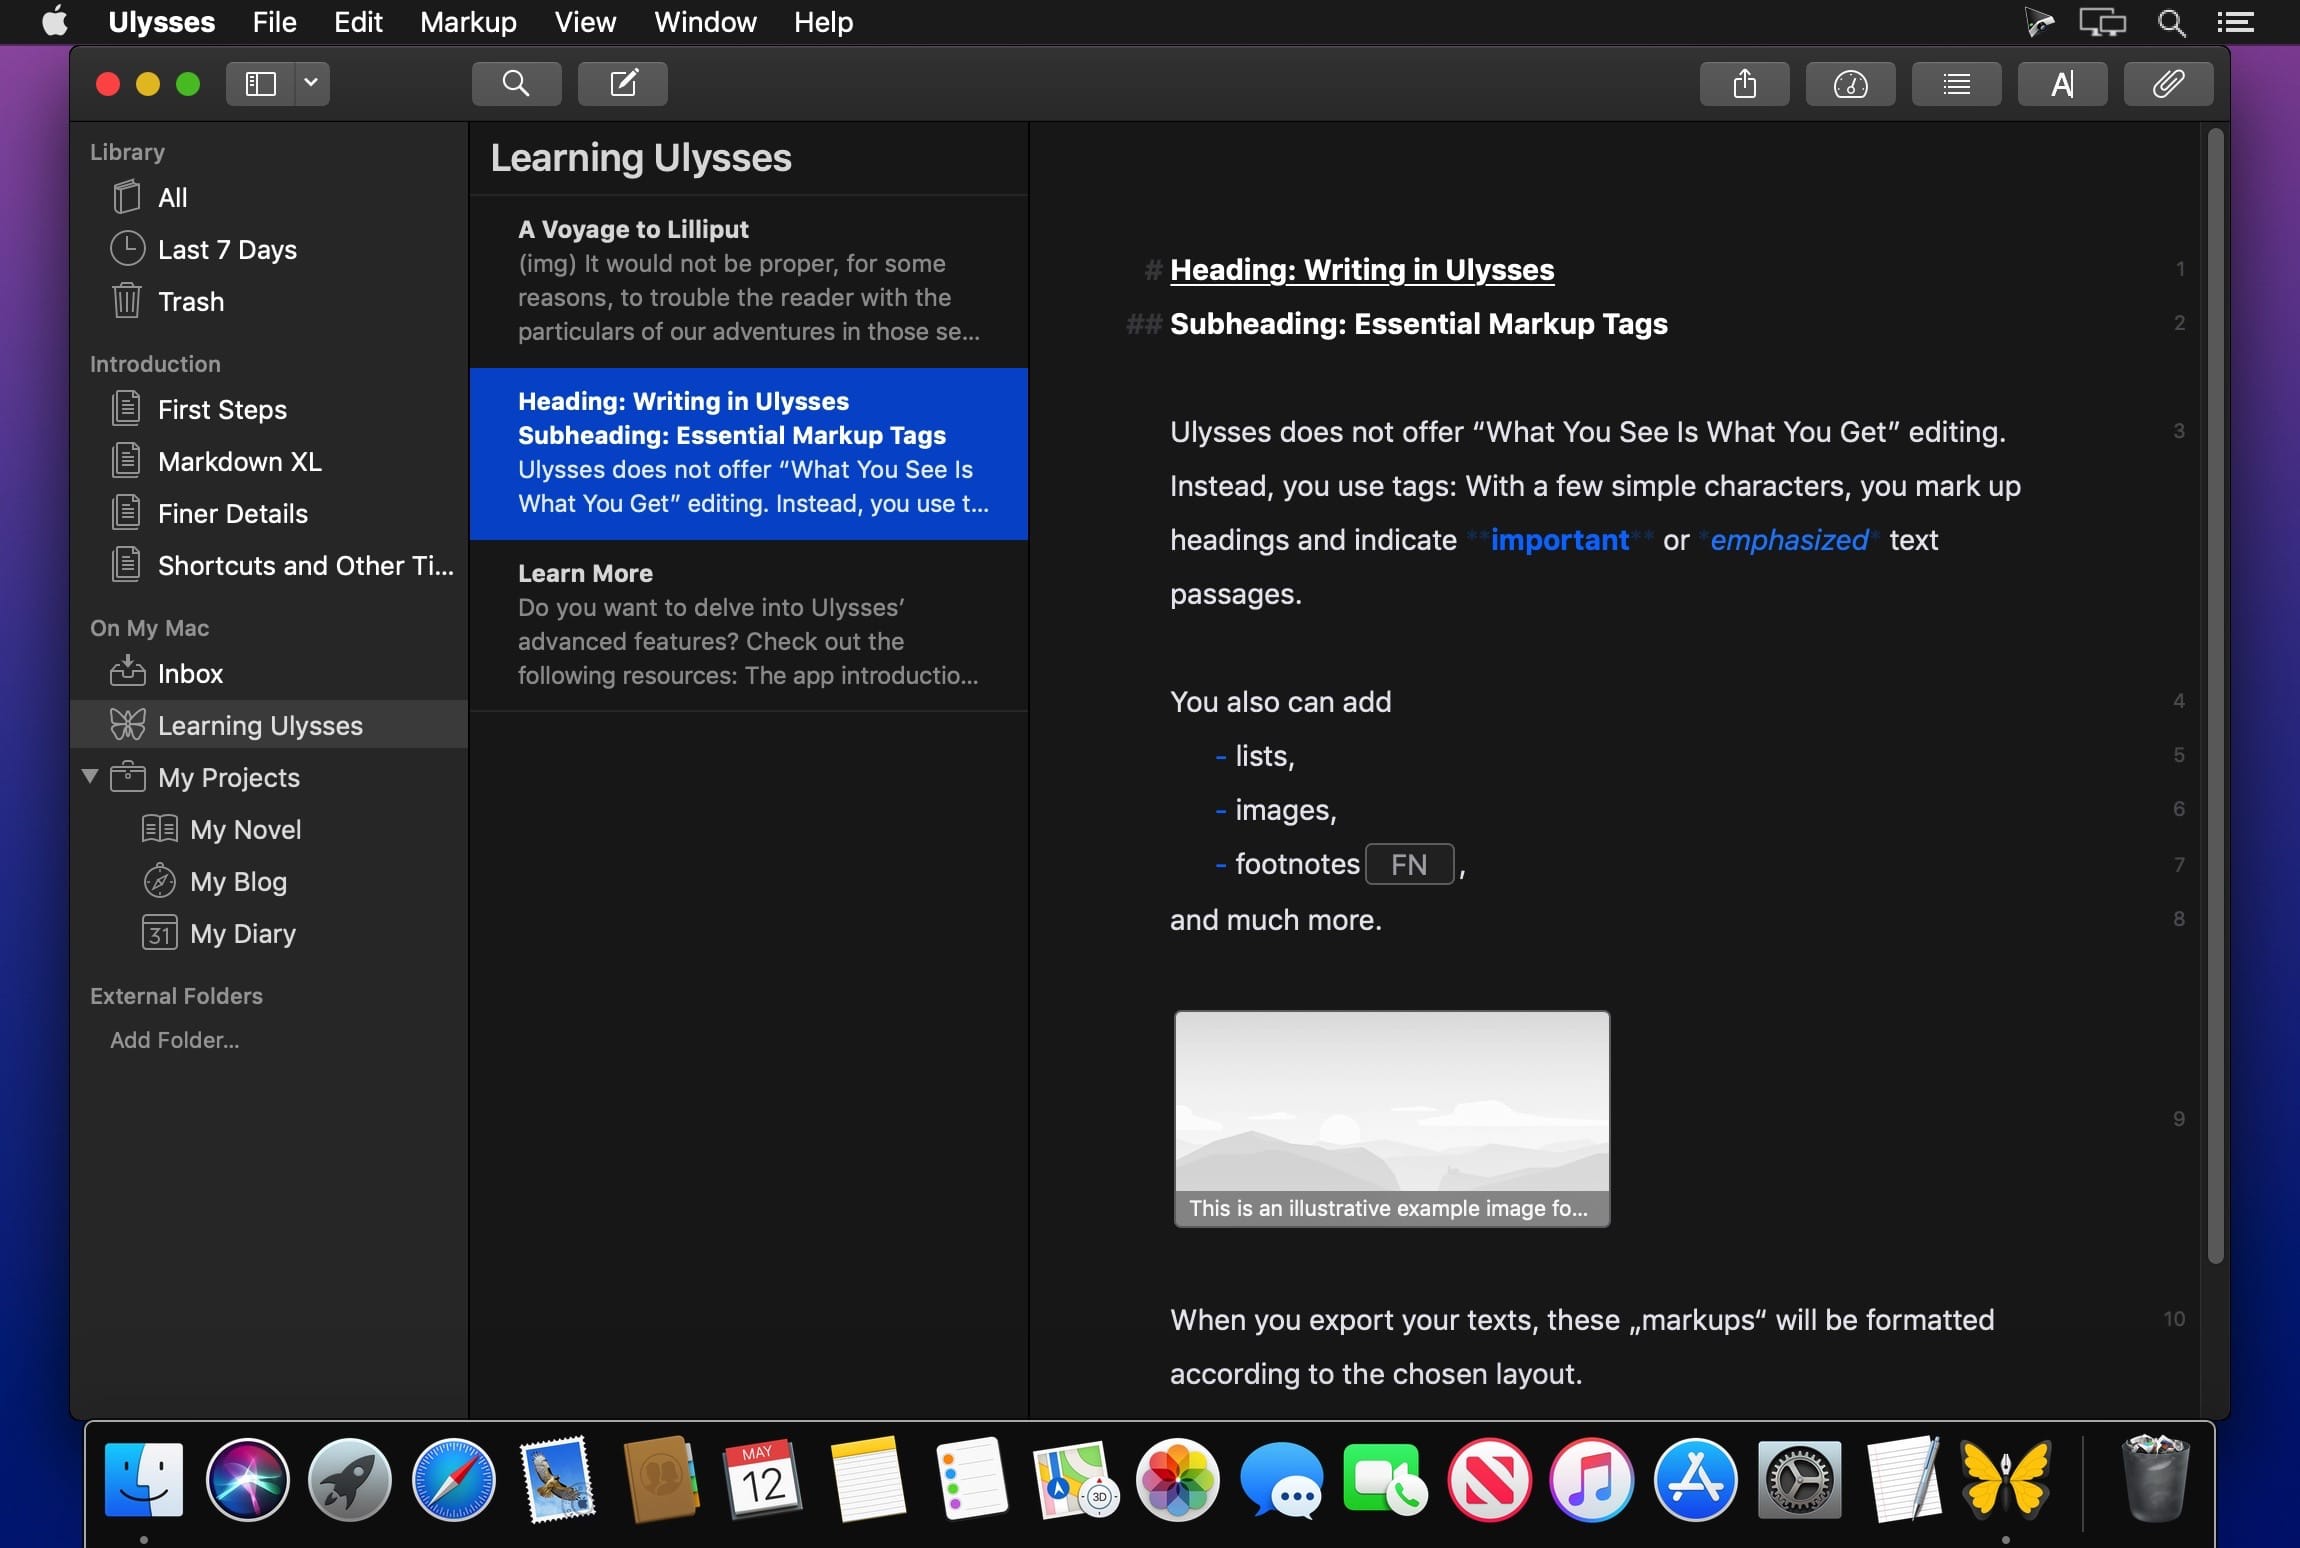
Task: Create a new sheet with compose icon
Action: coord(622,83)
